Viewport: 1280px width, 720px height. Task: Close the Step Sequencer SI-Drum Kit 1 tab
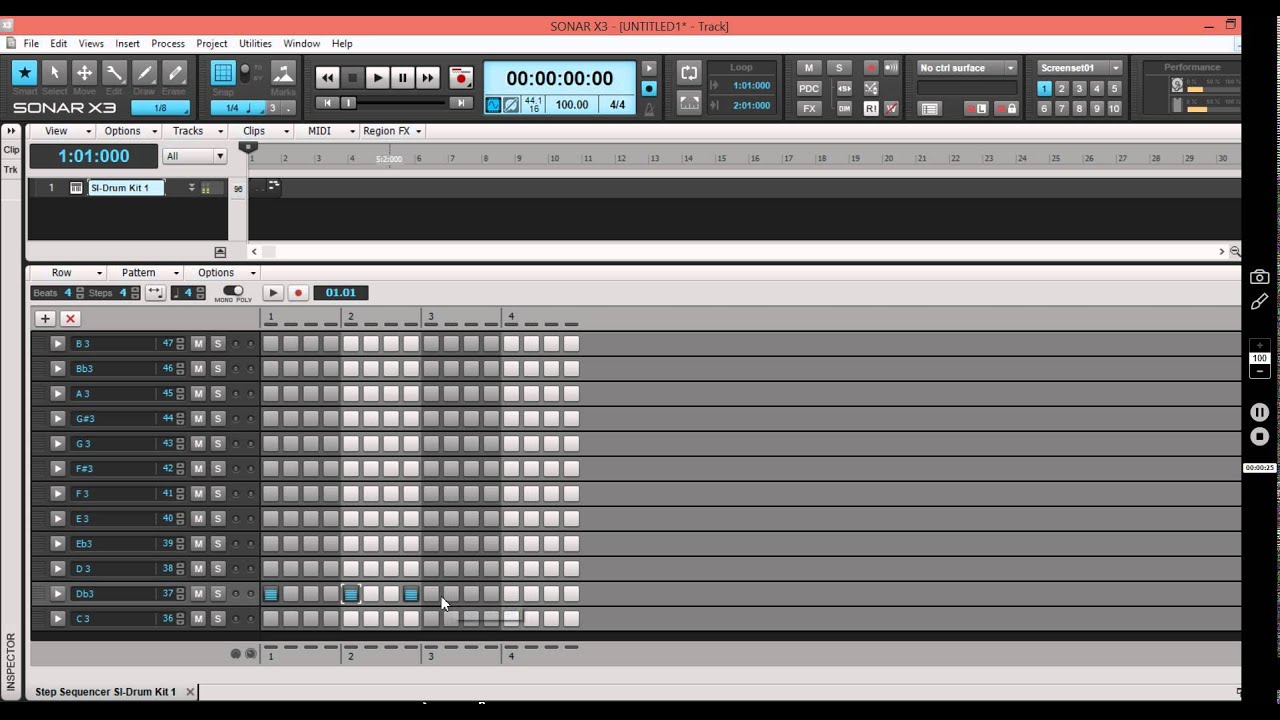click(x=190, y=692)
